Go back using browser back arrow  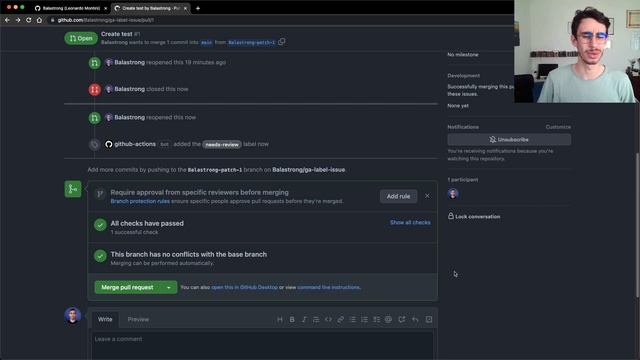click(x=7, y=20)
